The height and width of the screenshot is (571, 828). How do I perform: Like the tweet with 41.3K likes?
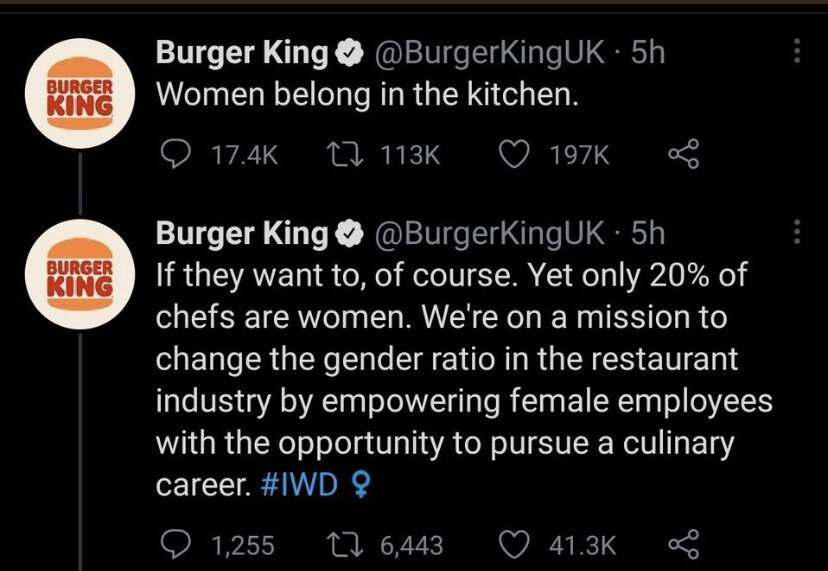click(x=514, y=545)
